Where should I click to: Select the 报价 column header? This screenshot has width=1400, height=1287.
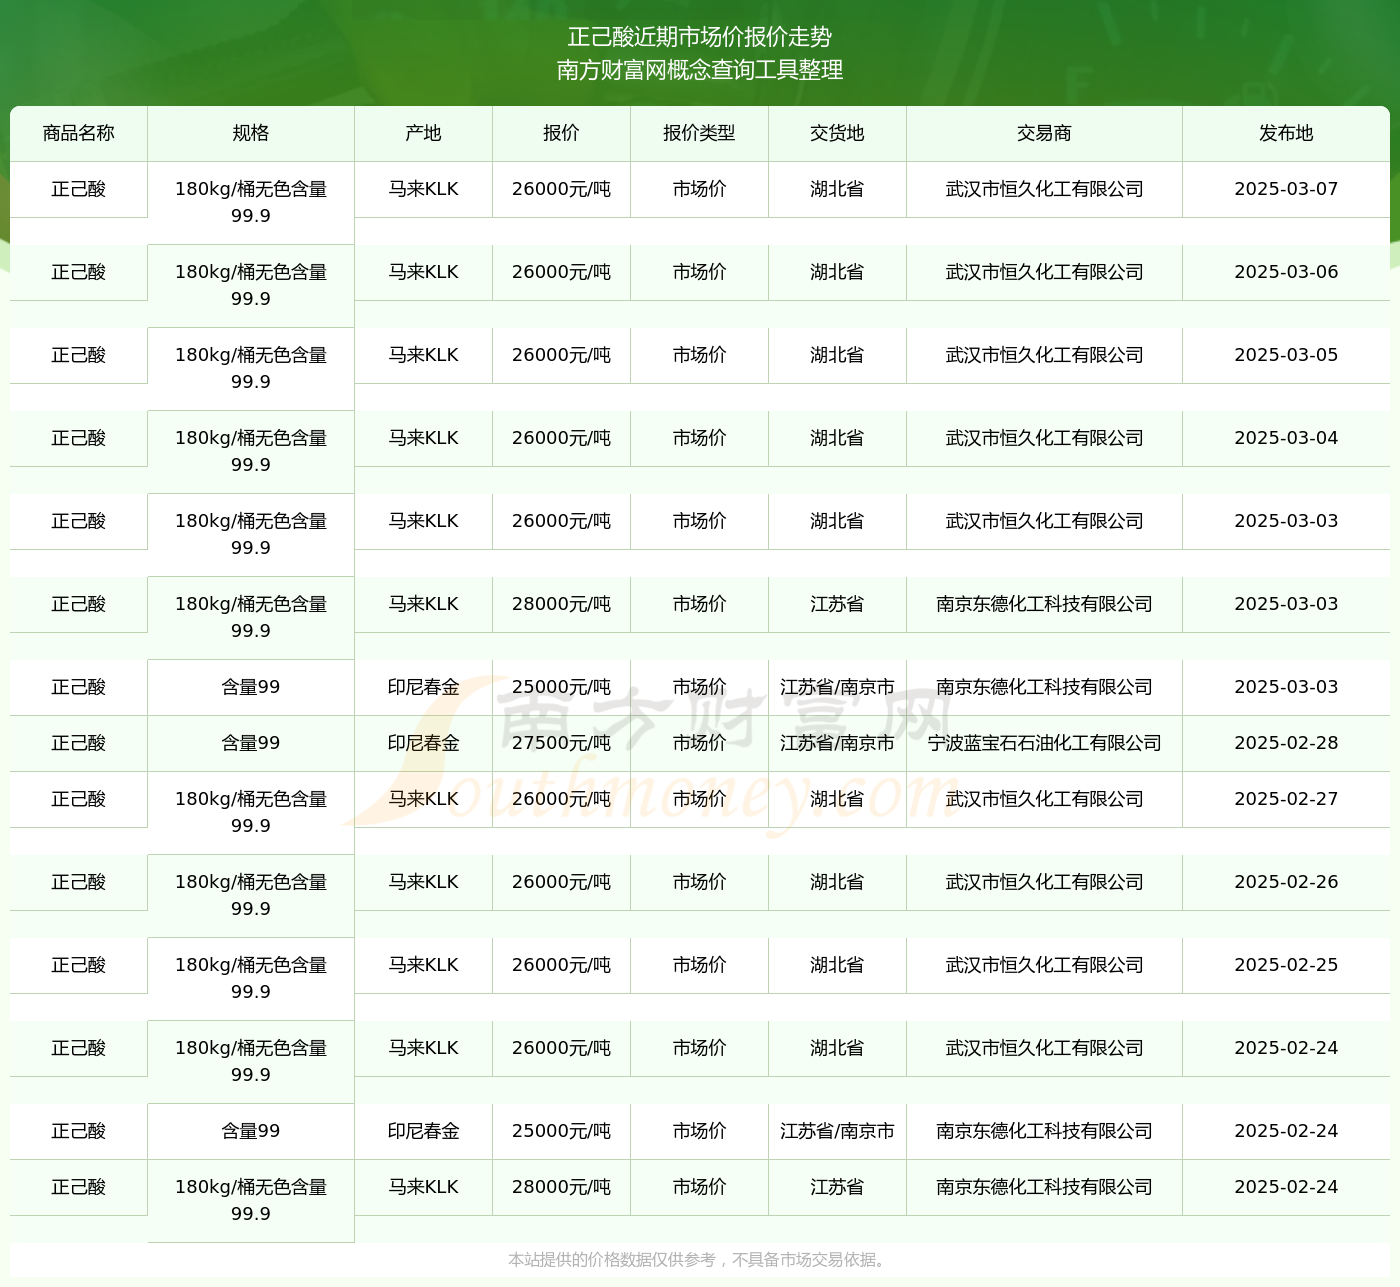[x=562, y=133]
